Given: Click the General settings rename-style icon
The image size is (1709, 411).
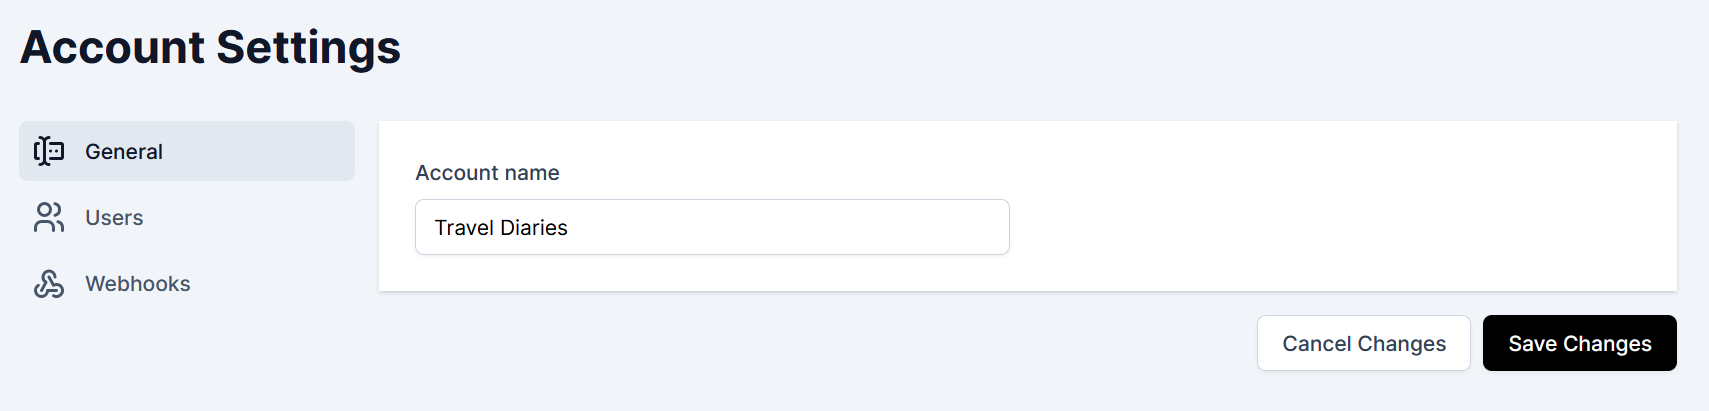Looking at the screenshot, I should [x=49, y=151].
